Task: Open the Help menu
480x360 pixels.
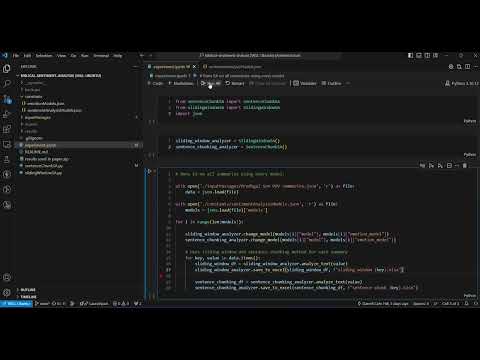Action: pyautogui.click(x=118, y=56)
